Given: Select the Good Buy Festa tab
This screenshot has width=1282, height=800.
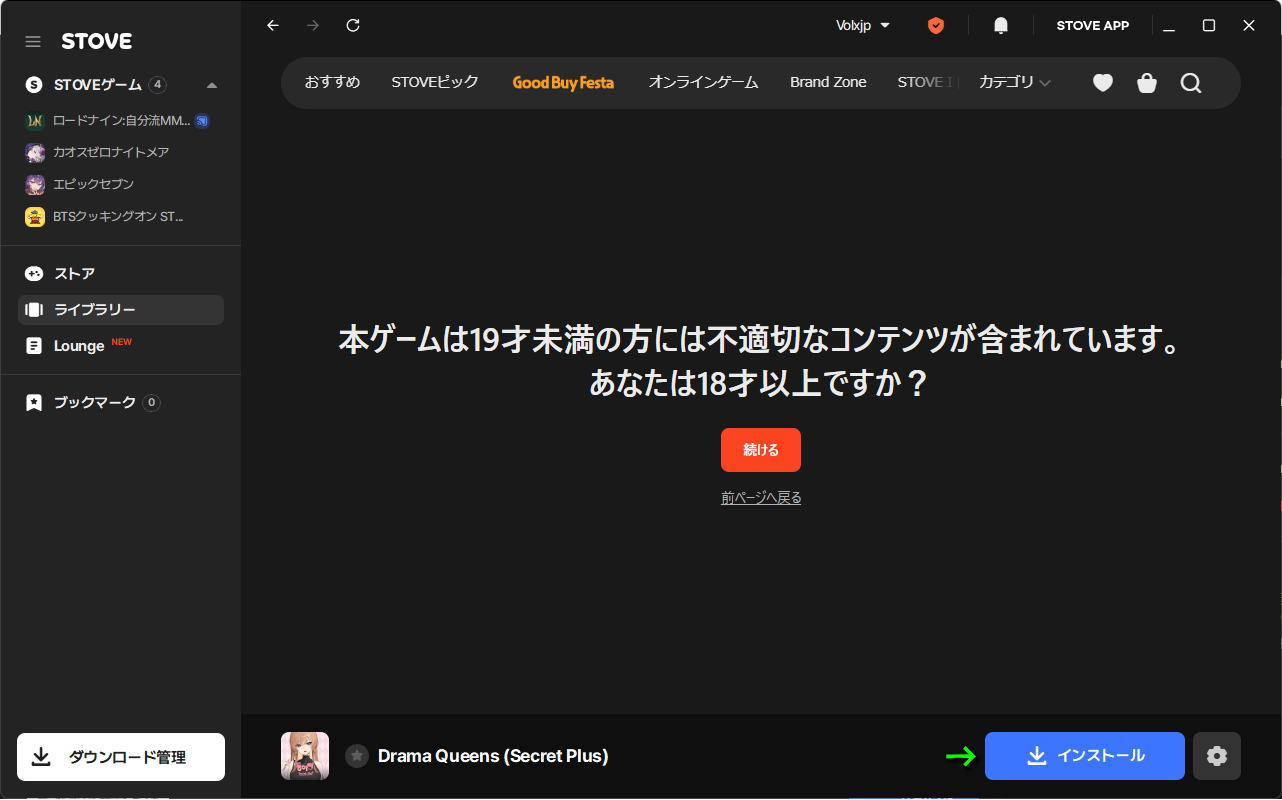Looking at the screenshot, I should pos(563,82).
